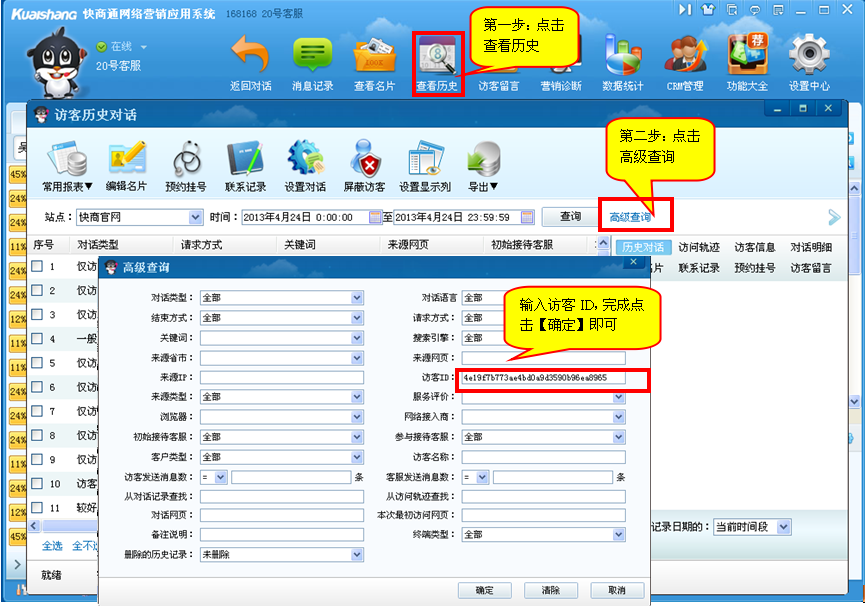Viewport: 867px width, 612px height.
Task: Click the 屏蔽访客 icon
Action: [364, 160]
